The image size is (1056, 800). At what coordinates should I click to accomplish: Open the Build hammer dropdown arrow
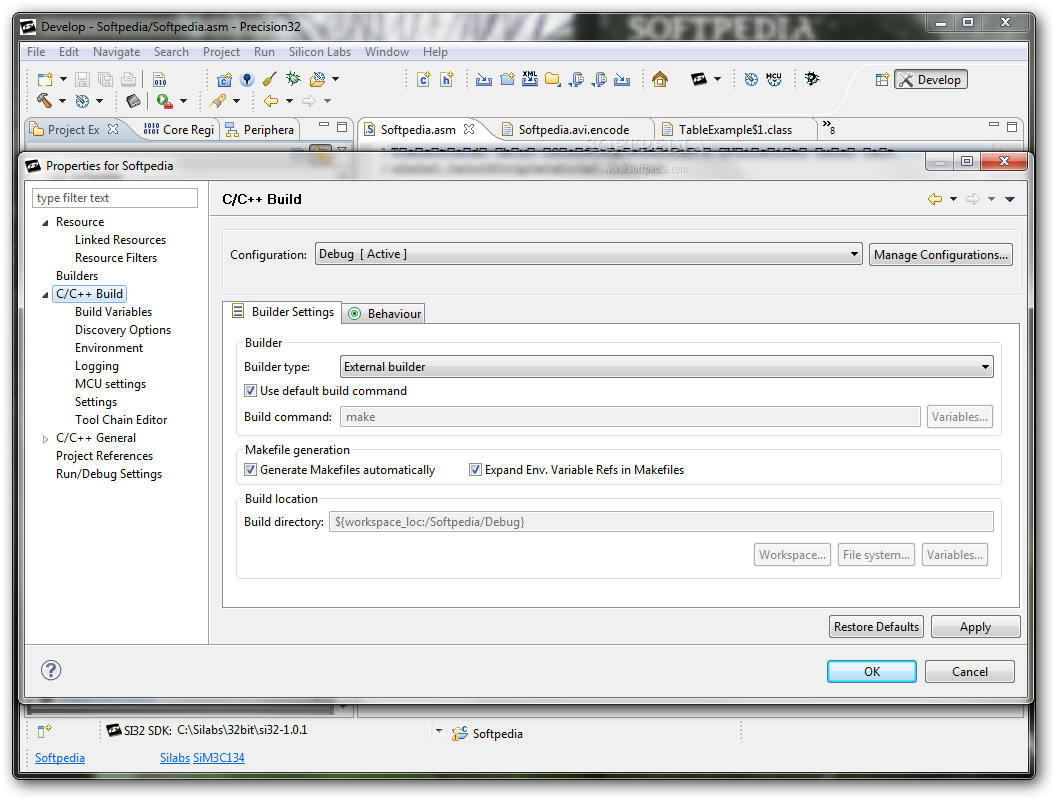click(62, 101)
